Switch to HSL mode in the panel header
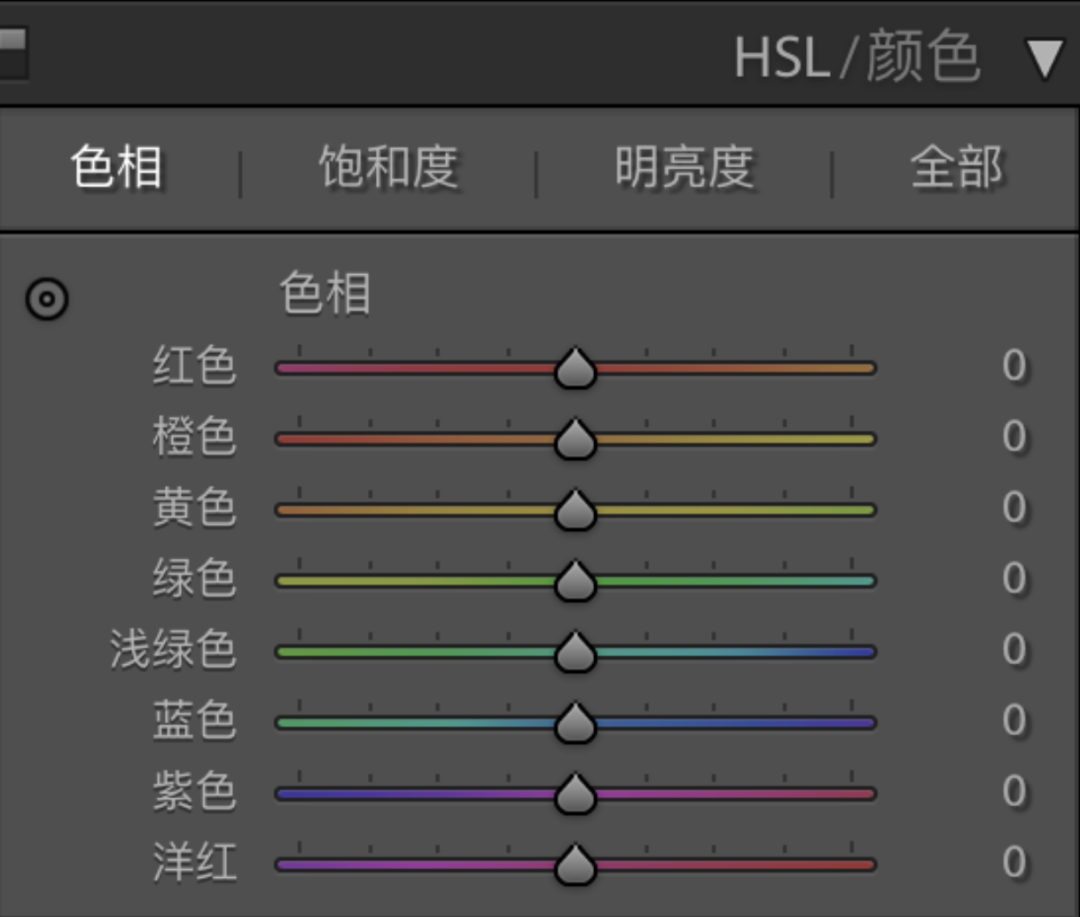This screenshot has width=1080, height=917. click(781, 59)
